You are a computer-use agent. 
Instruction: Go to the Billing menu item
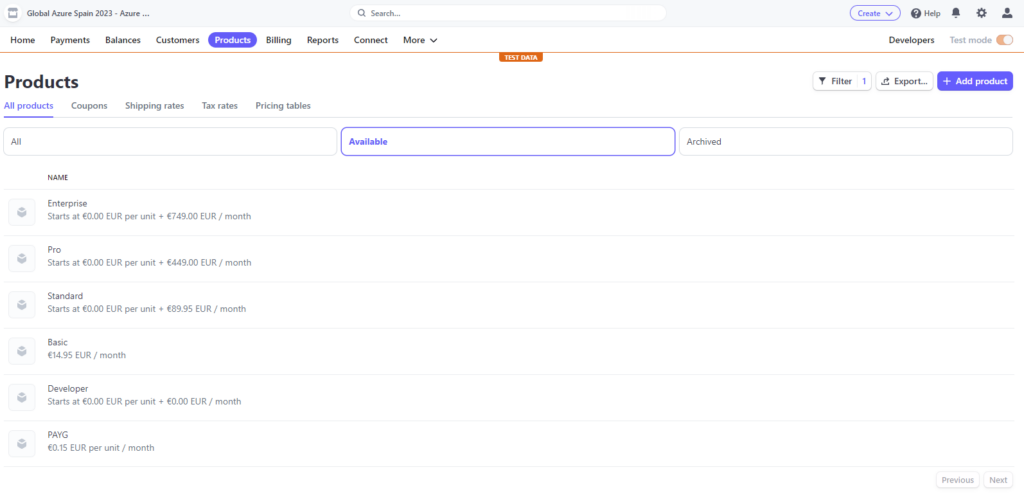[x=279, y=40]
